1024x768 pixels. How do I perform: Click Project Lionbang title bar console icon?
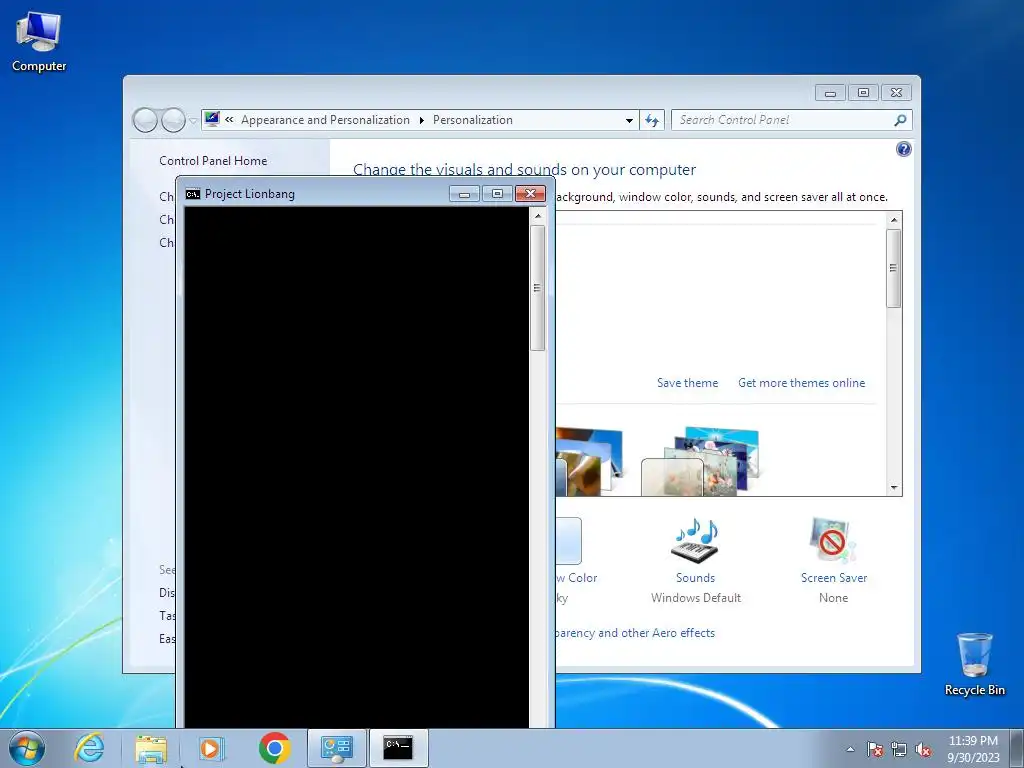tap(193, 194)
